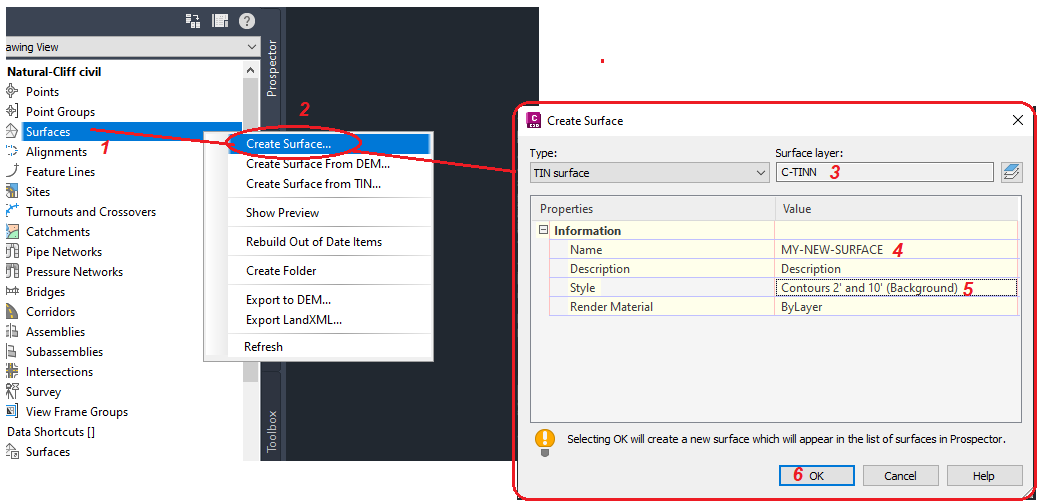This screenshot has height=504, width=1042.
Task: Click the Alignments tree icon
Action: pyautogui.click(x=12, y=152)
